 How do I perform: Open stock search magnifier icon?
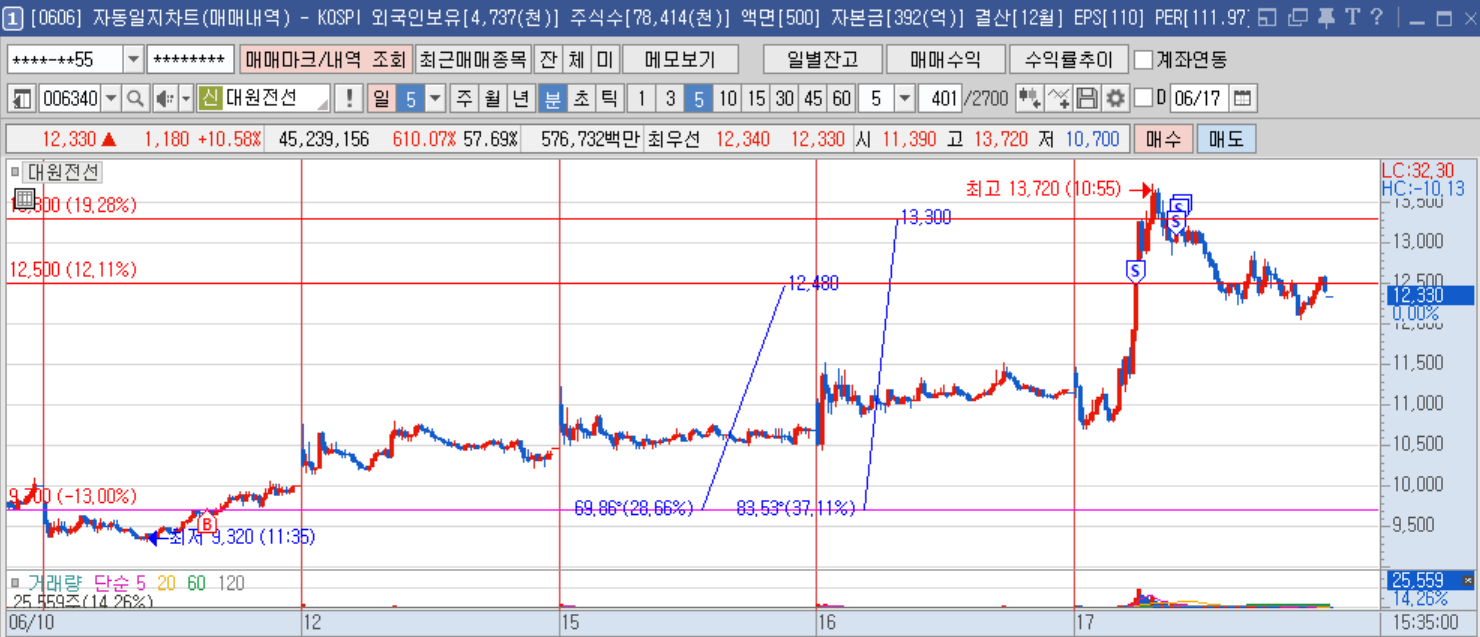pos(135,98)
